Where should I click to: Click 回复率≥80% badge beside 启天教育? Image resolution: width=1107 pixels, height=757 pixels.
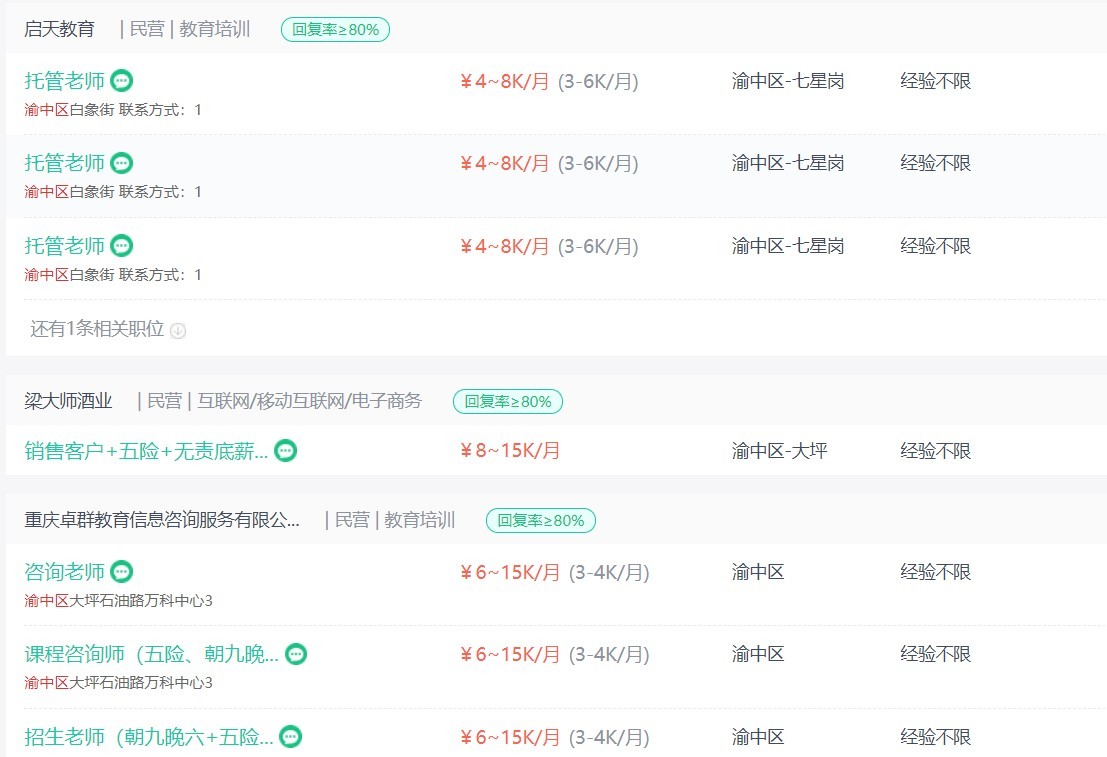click(x=335, y=30)
